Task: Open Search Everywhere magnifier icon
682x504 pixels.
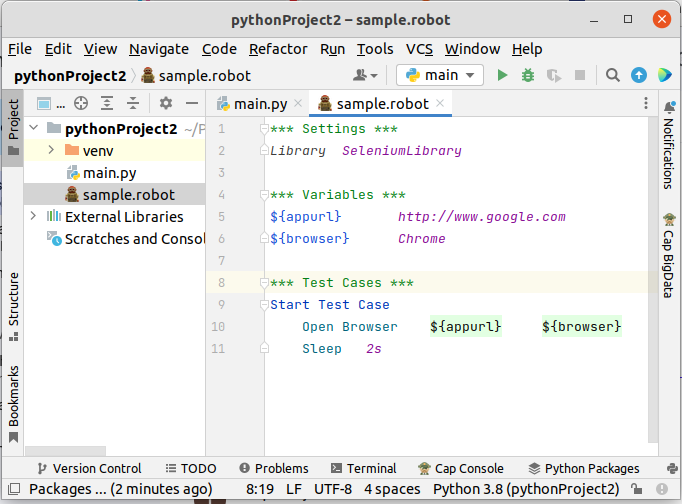Action: (613, 75)
